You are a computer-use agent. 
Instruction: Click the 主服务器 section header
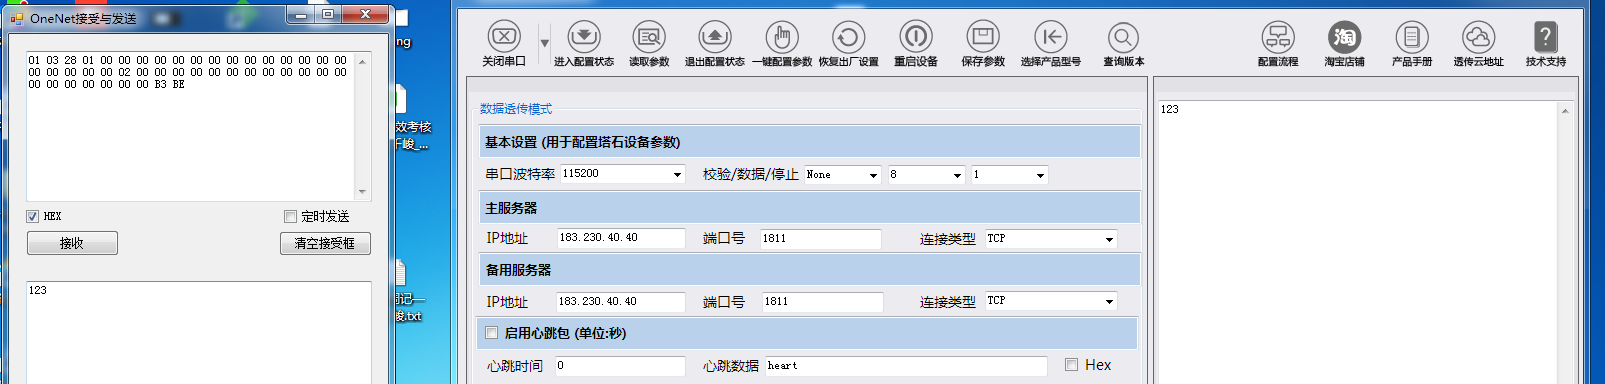[x=809, y=208]
